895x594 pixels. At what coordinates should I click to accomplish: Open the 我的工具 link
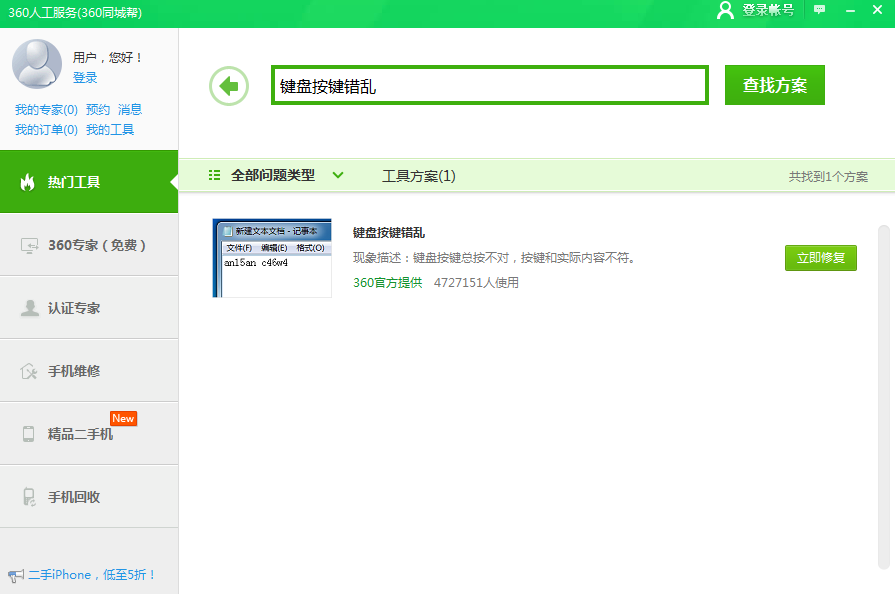pos(113,129)
